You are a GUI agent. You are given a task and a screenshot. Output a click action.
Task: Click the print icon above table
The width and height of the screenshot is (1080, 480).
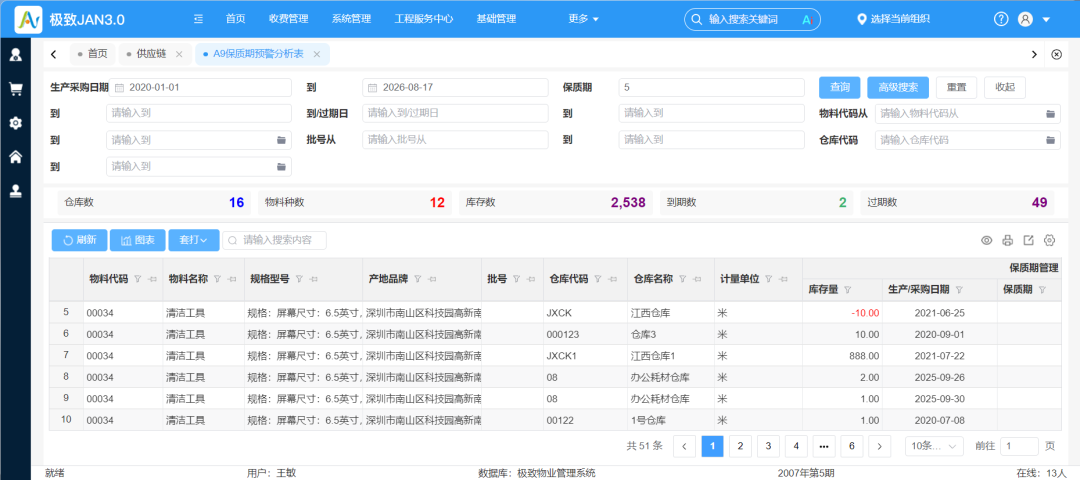click(1008, 240)
